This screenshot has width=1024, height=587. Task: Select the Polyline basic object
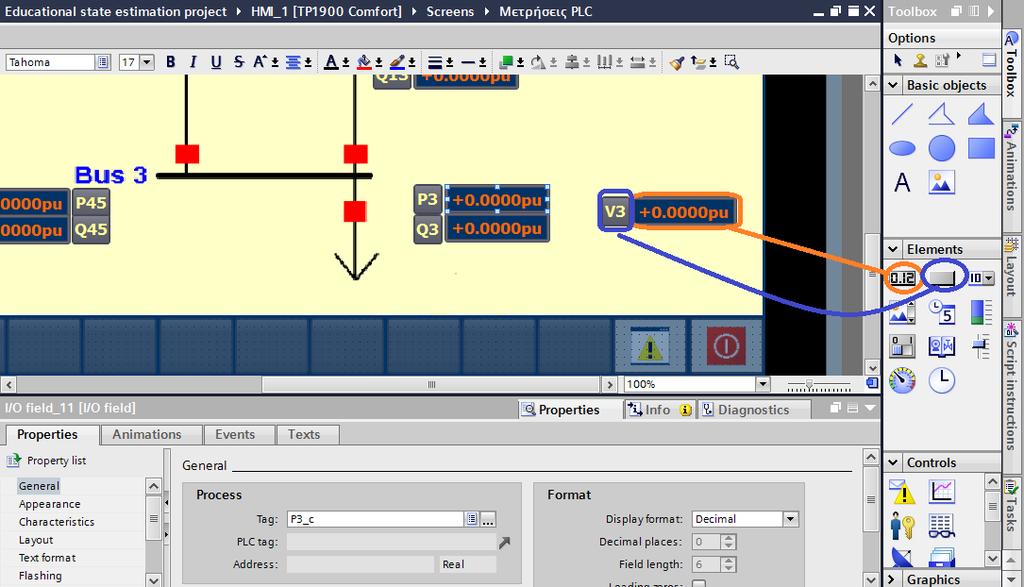point(941,114)
